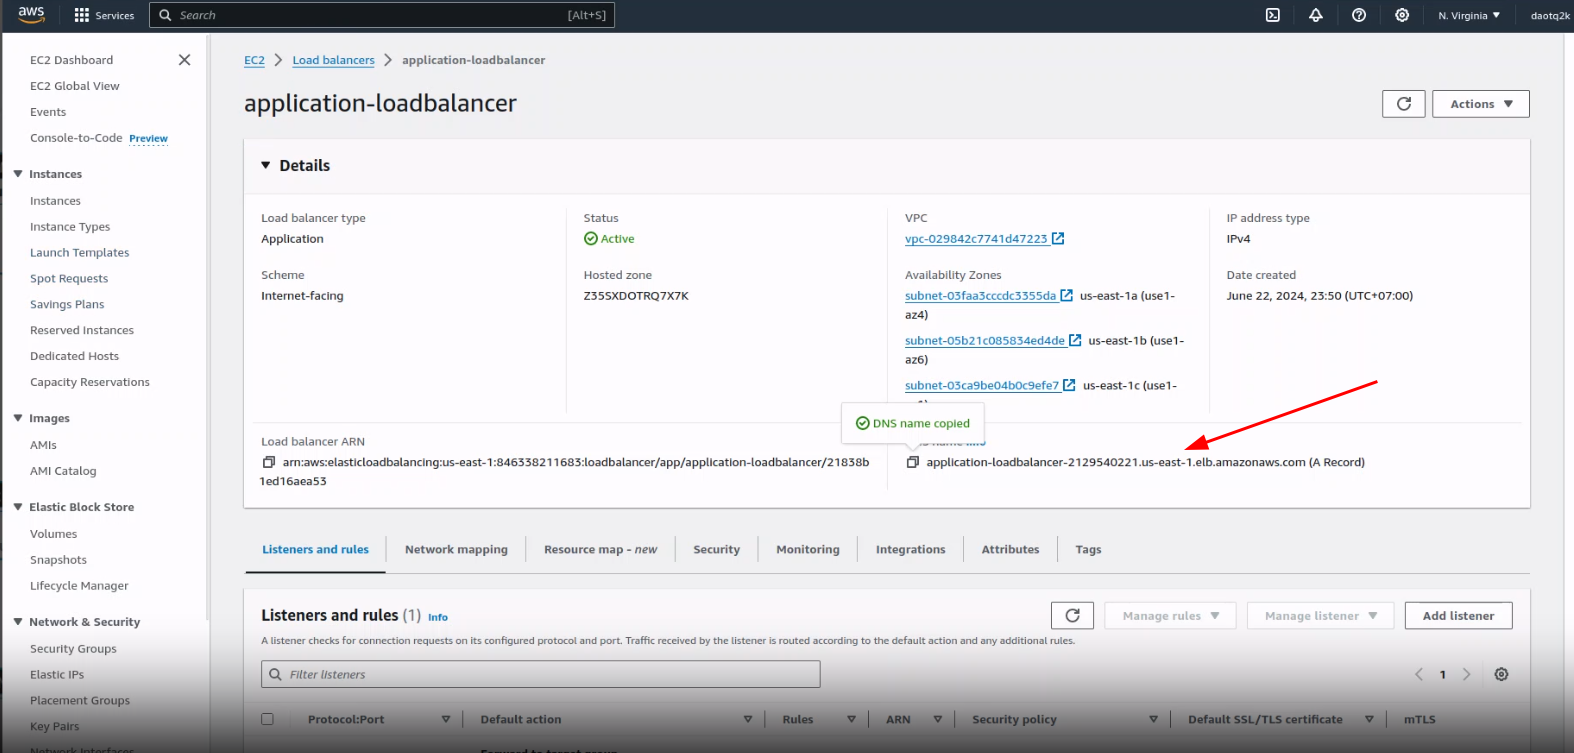Open Console-to-Code Preview in sidebar

pos(98,138)
